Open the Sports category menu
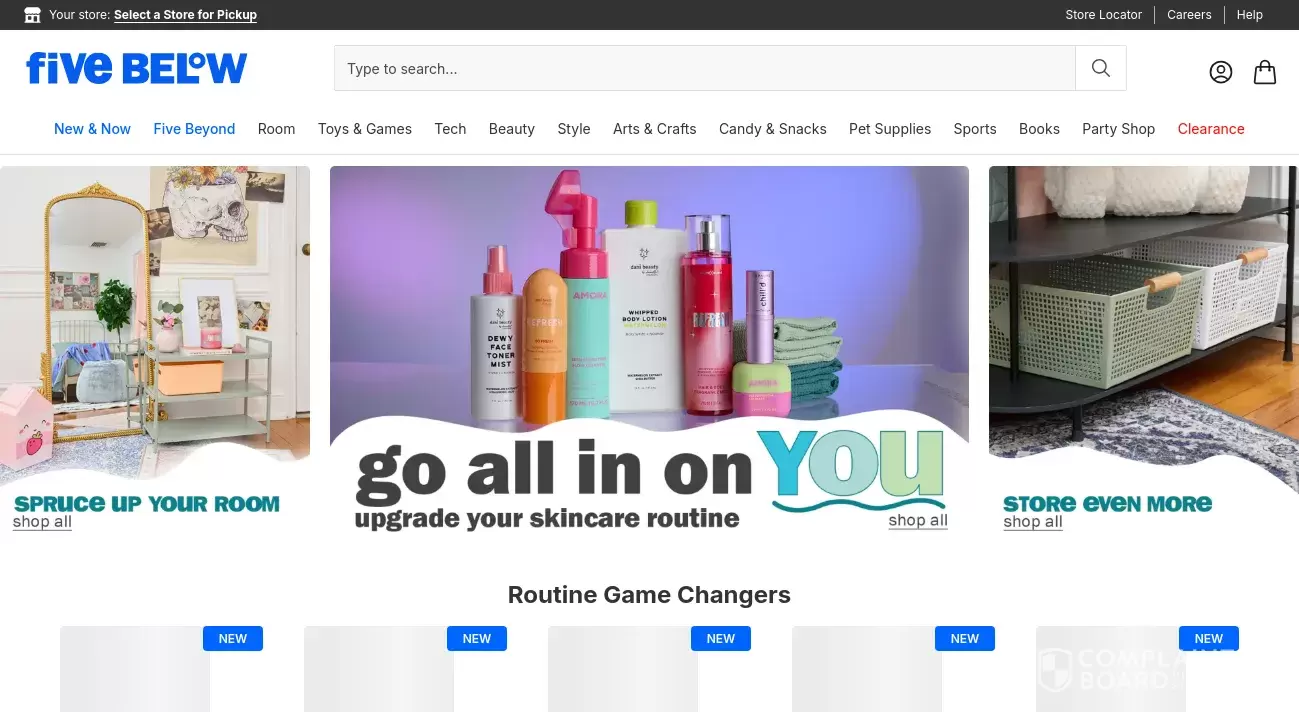The height and width of the screenshot is (712, 1299). (975, 129)
